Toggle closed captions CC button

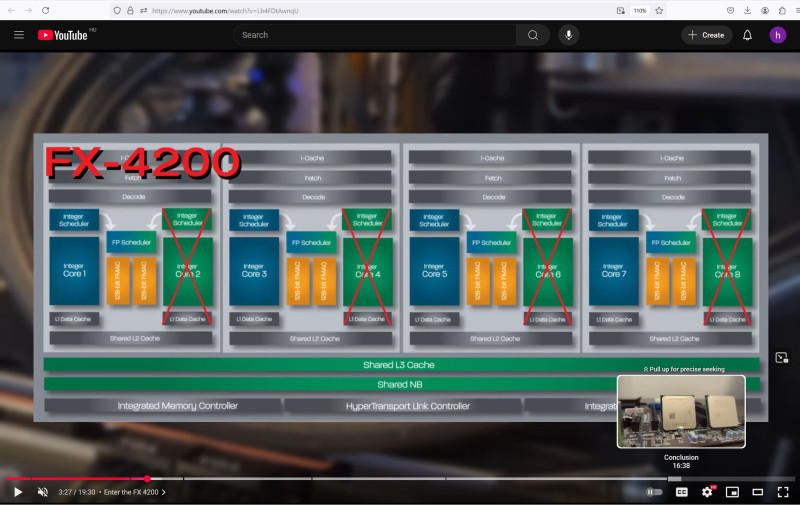tap(682, 492)
